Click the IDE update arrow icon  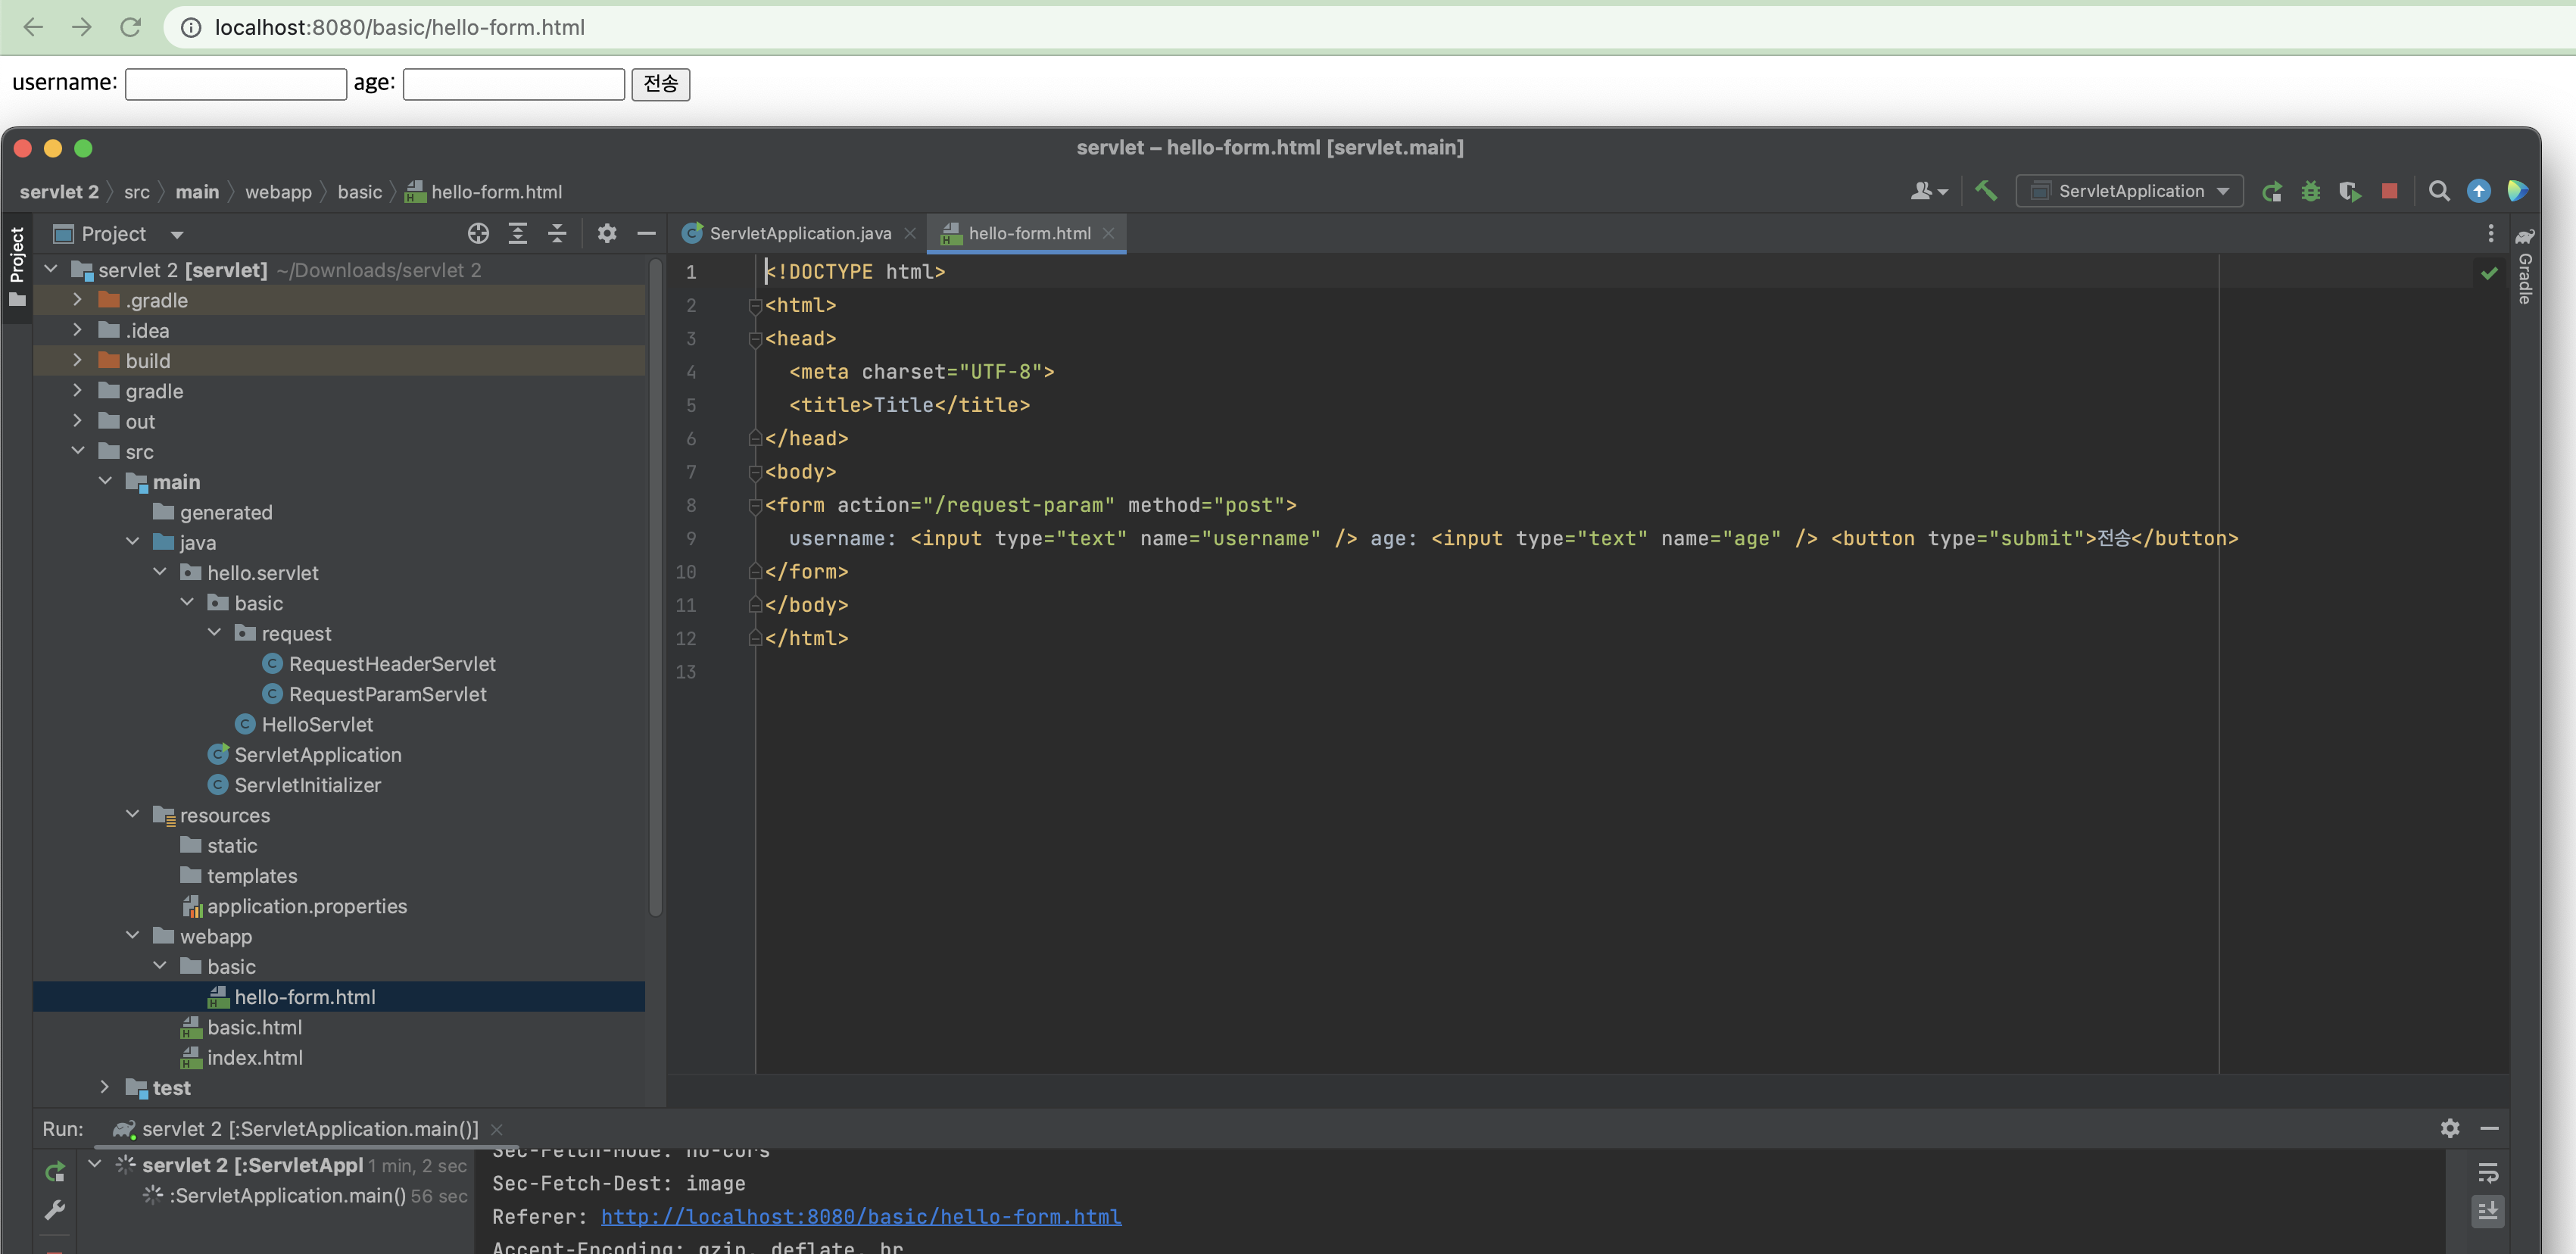2479,191
